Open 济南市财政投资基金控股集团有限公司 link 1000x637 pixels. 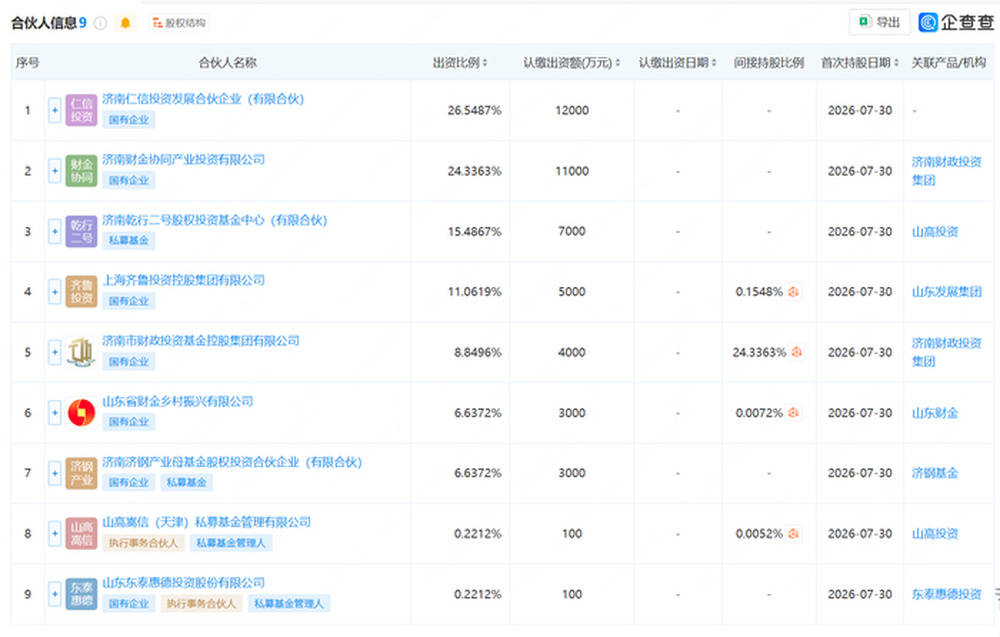pos(201,340)
